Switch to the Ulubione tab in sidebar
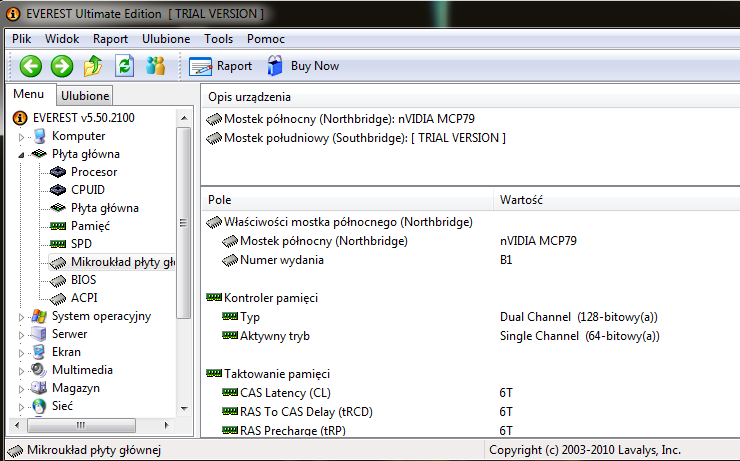The image size is (740, 461). point(85,96)
